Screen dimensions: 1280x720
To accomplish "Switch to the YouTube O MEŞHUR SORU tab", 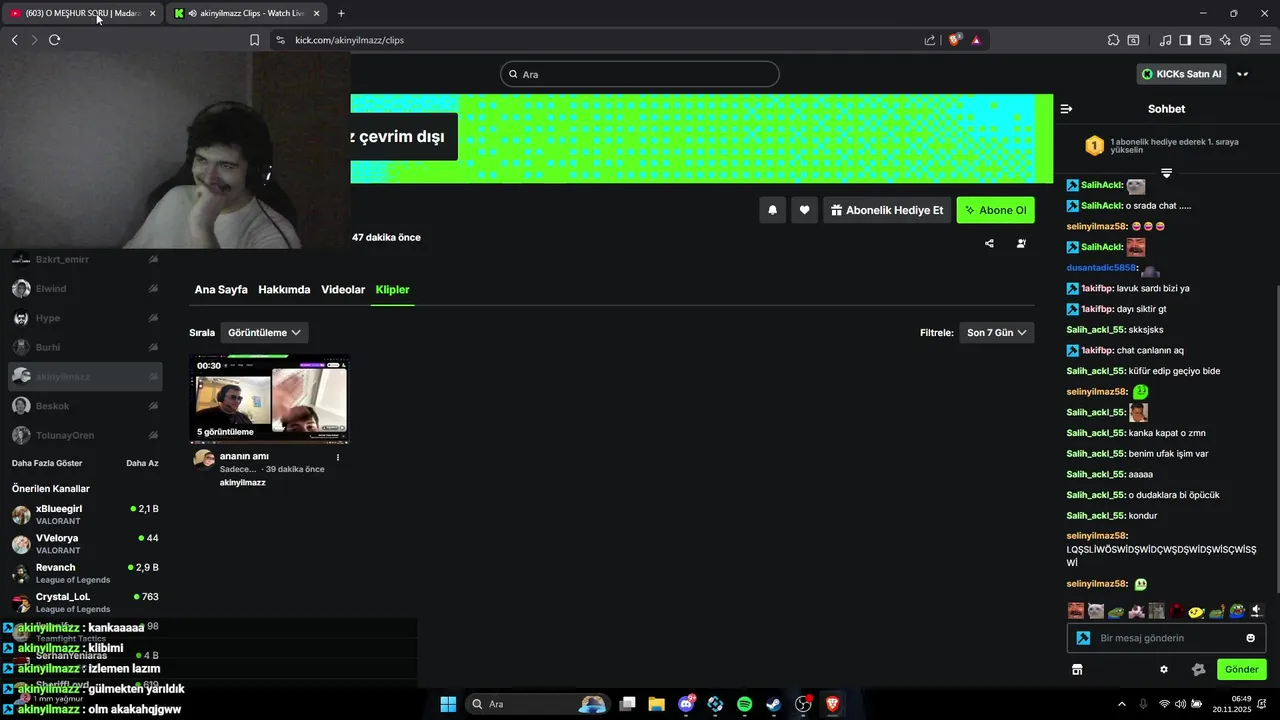I will pos(81,13).
